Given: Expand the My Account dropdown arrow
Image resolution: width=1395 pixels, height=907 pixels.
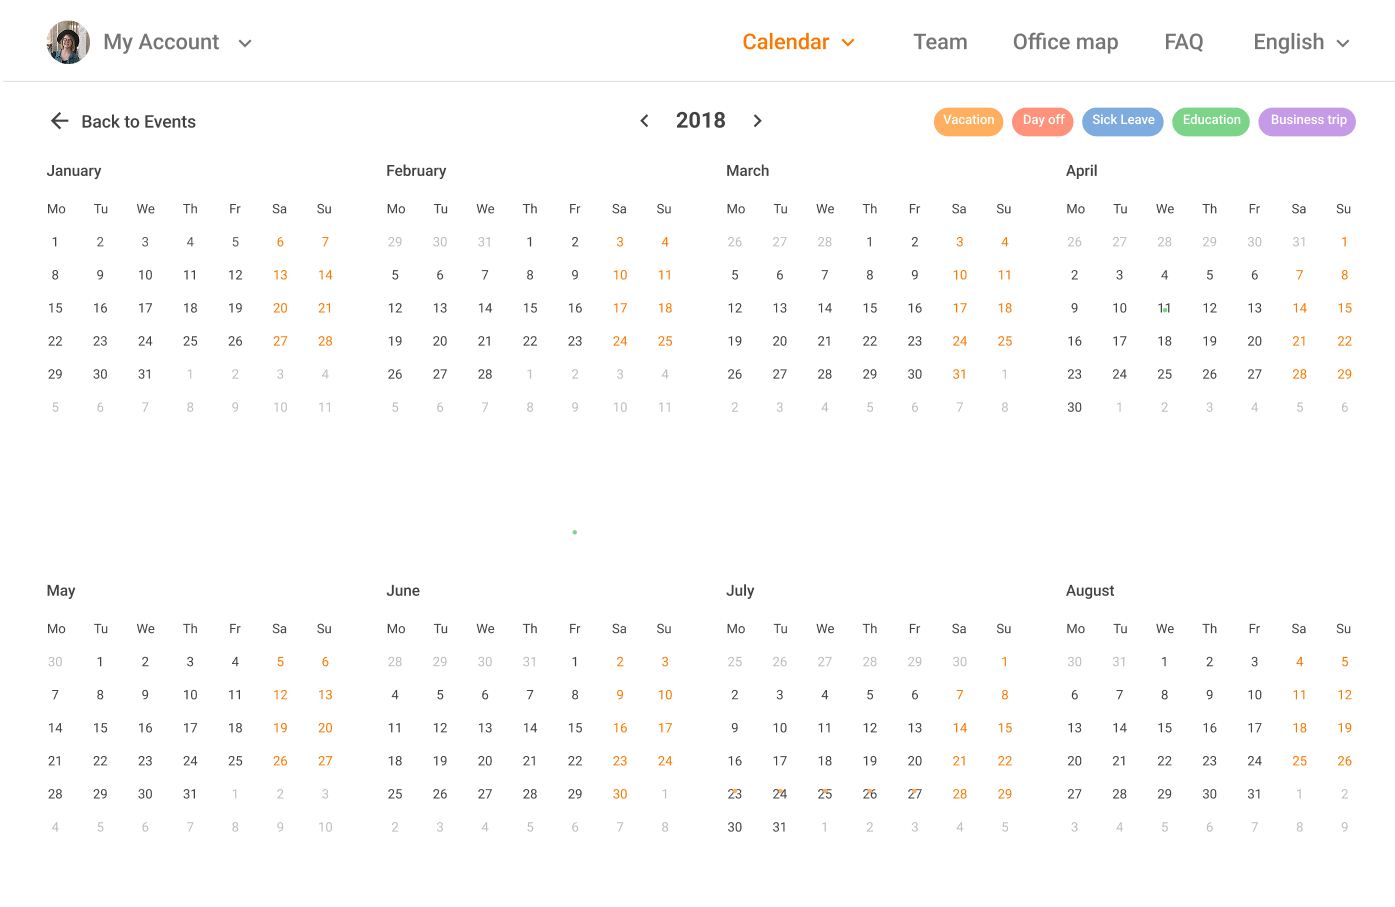Looking at the screenshot, I should (x=245, y=43).
